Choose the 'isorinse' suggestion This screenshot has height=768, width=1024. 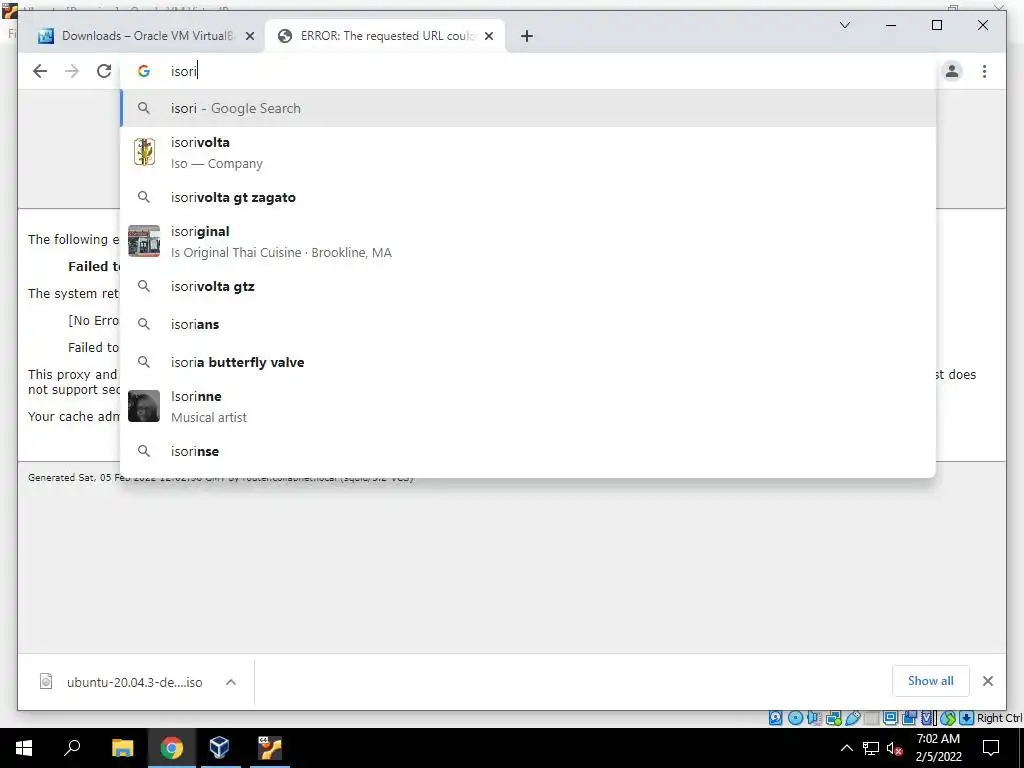(x=528, y=451)
